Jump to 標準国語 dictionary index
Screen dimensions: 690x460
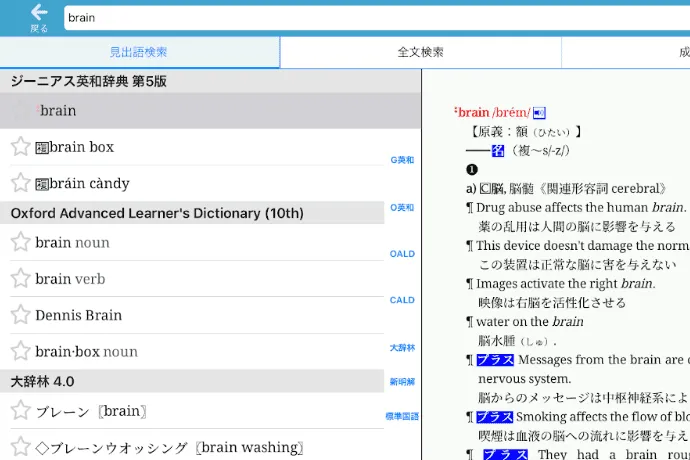[x=402, y=416]
